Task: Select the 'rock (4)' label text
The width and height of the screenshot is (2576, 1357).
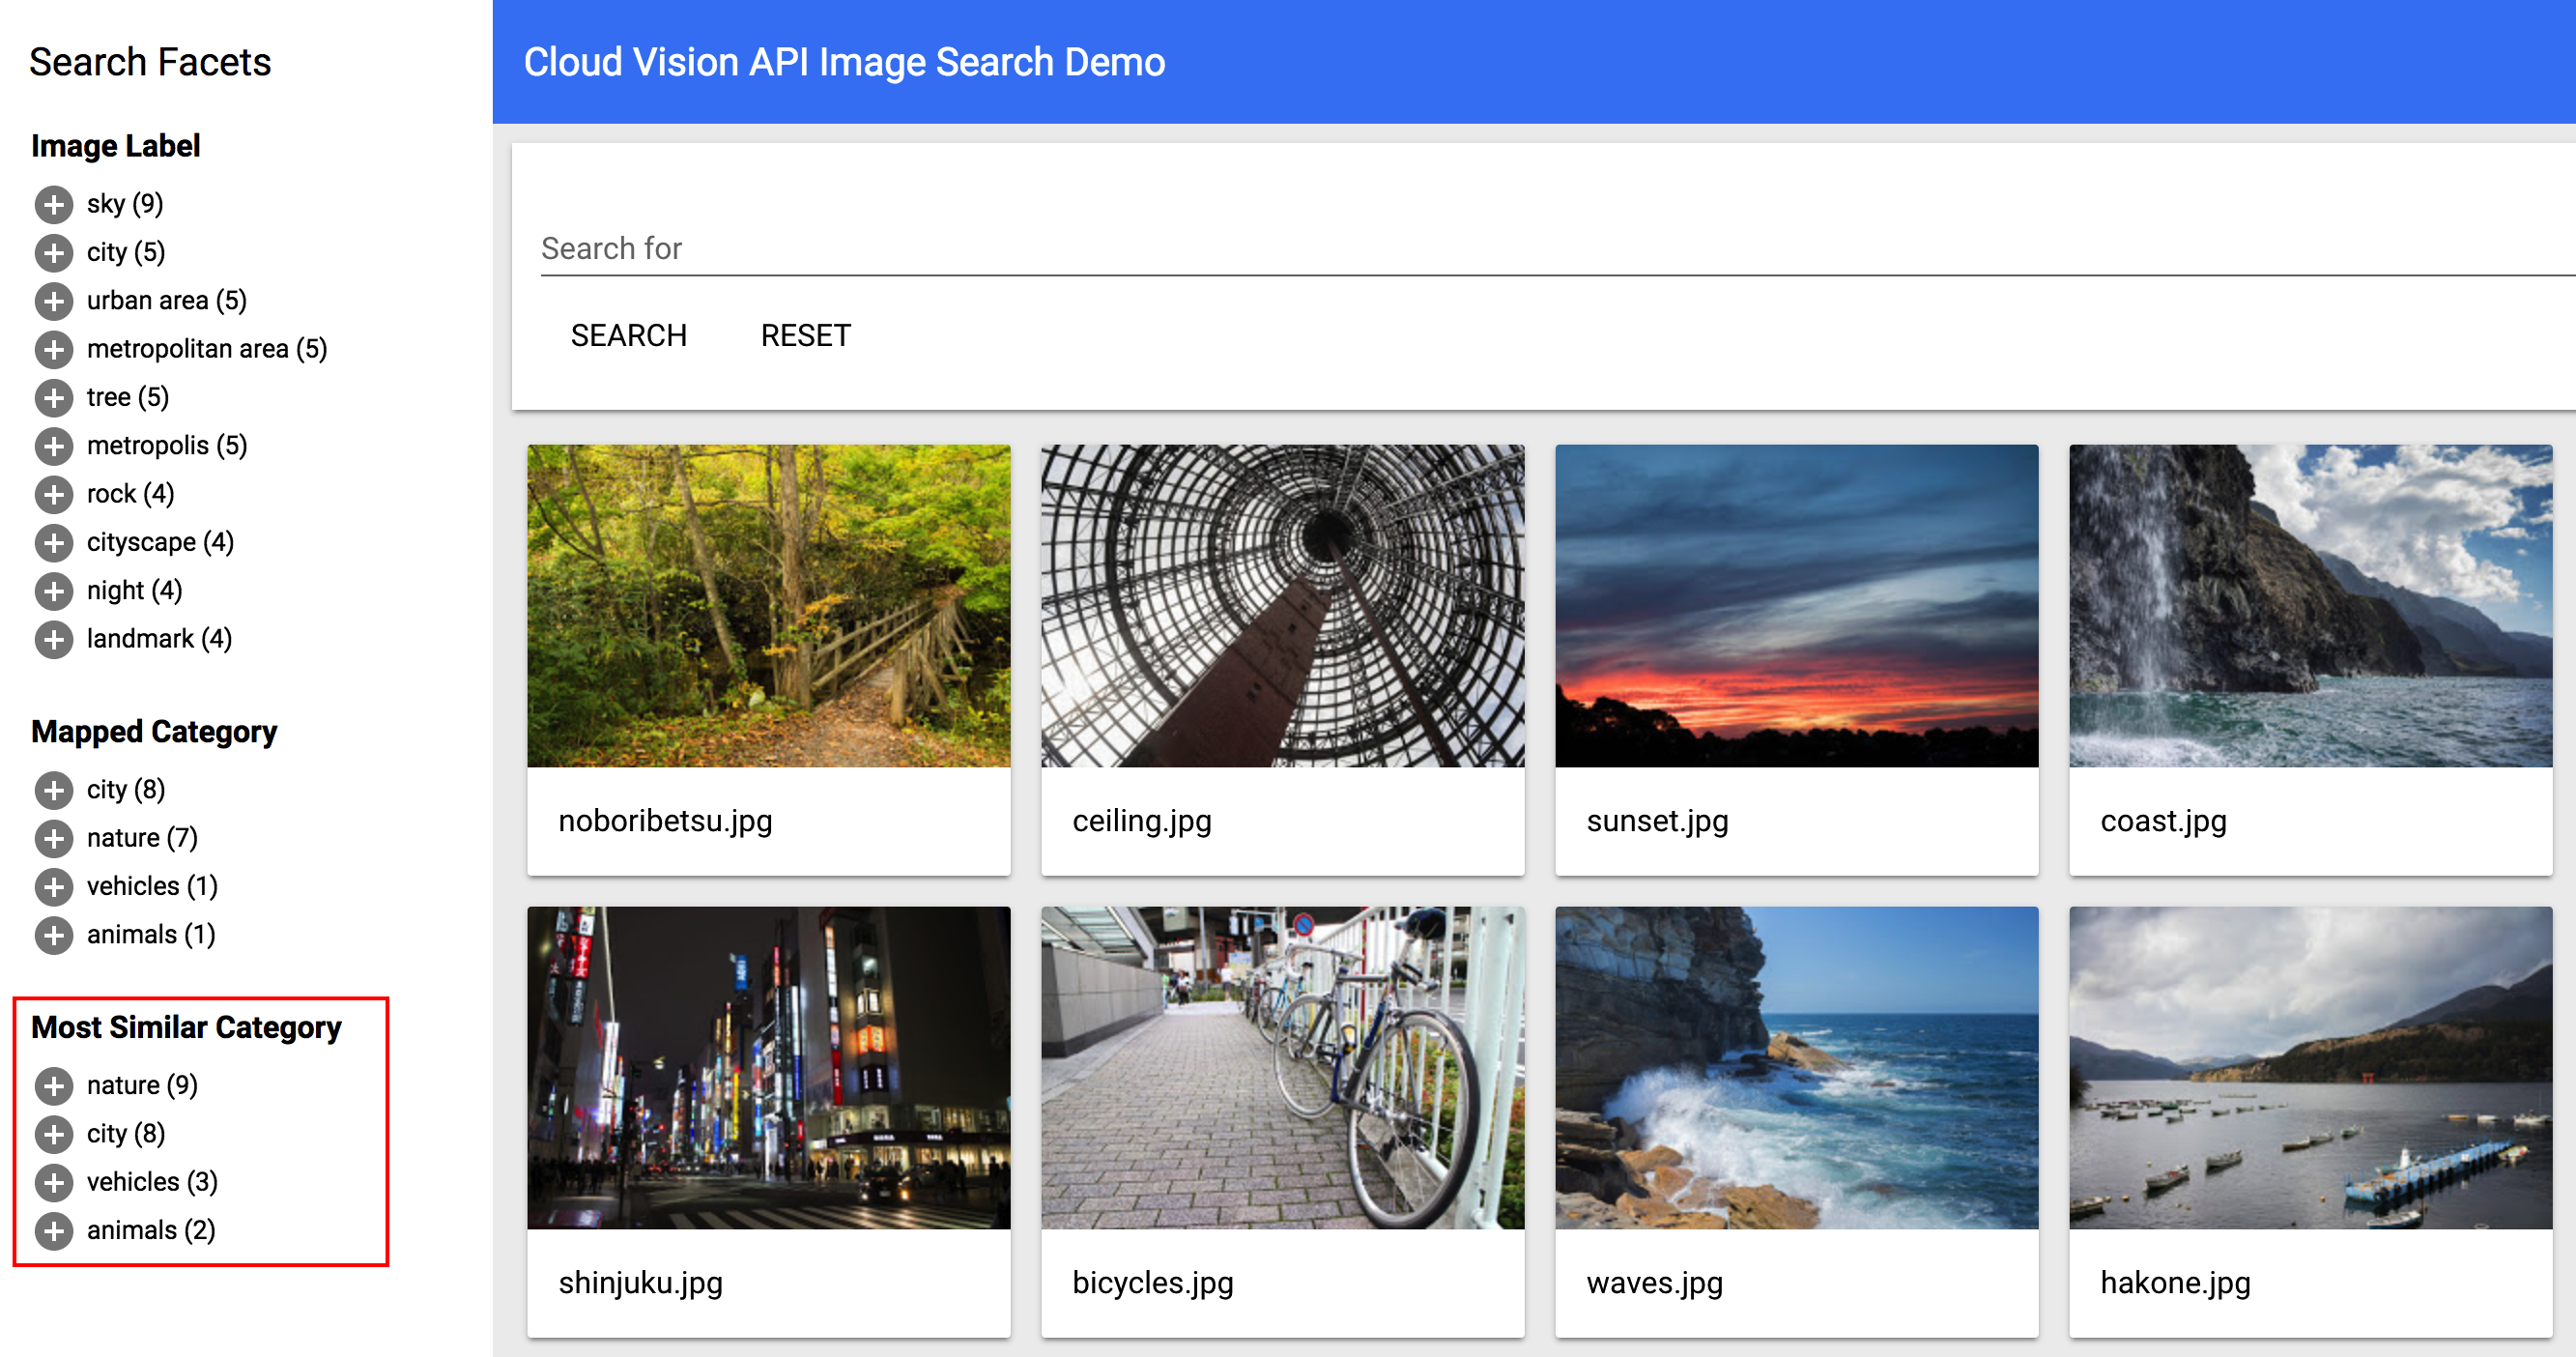Action: [131, 494]
